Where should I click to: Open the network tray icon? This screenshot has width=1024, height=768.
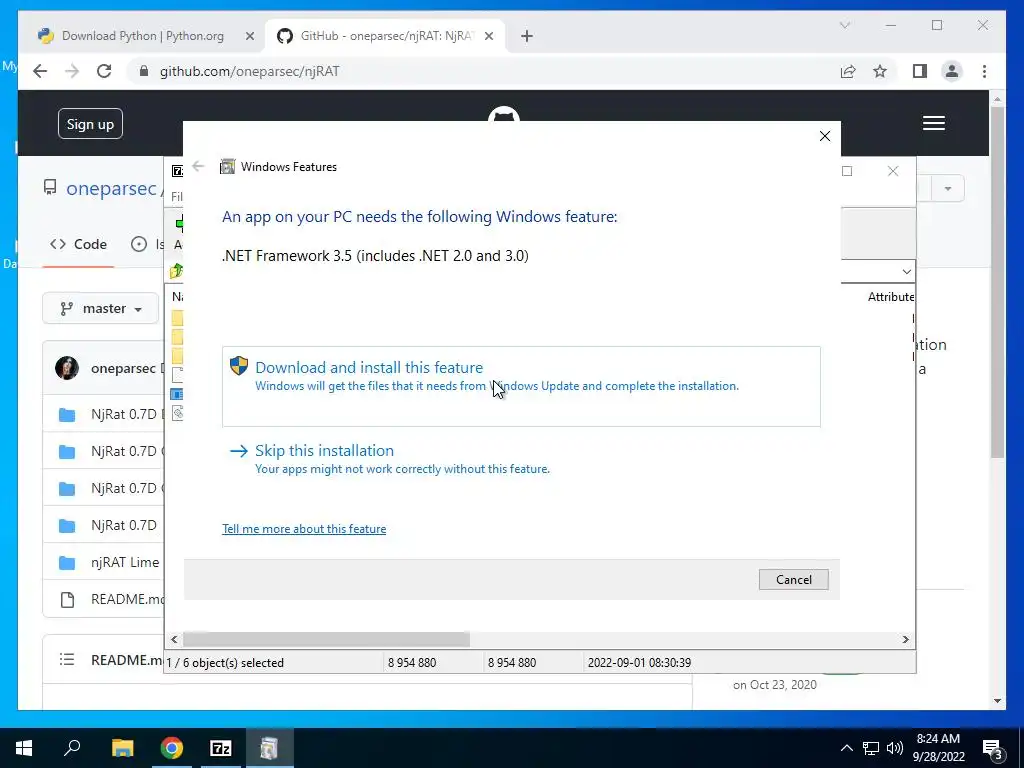coord(871,748)
